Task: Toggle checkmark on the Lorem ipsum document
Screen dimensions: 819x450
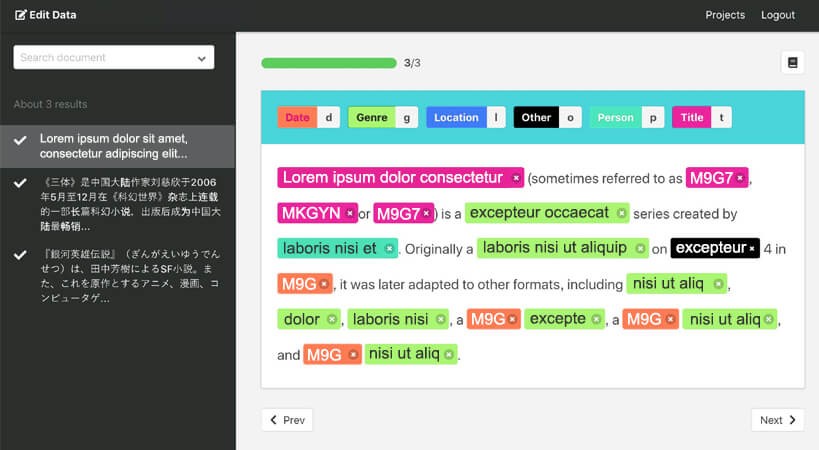Action: pos(20,141)
